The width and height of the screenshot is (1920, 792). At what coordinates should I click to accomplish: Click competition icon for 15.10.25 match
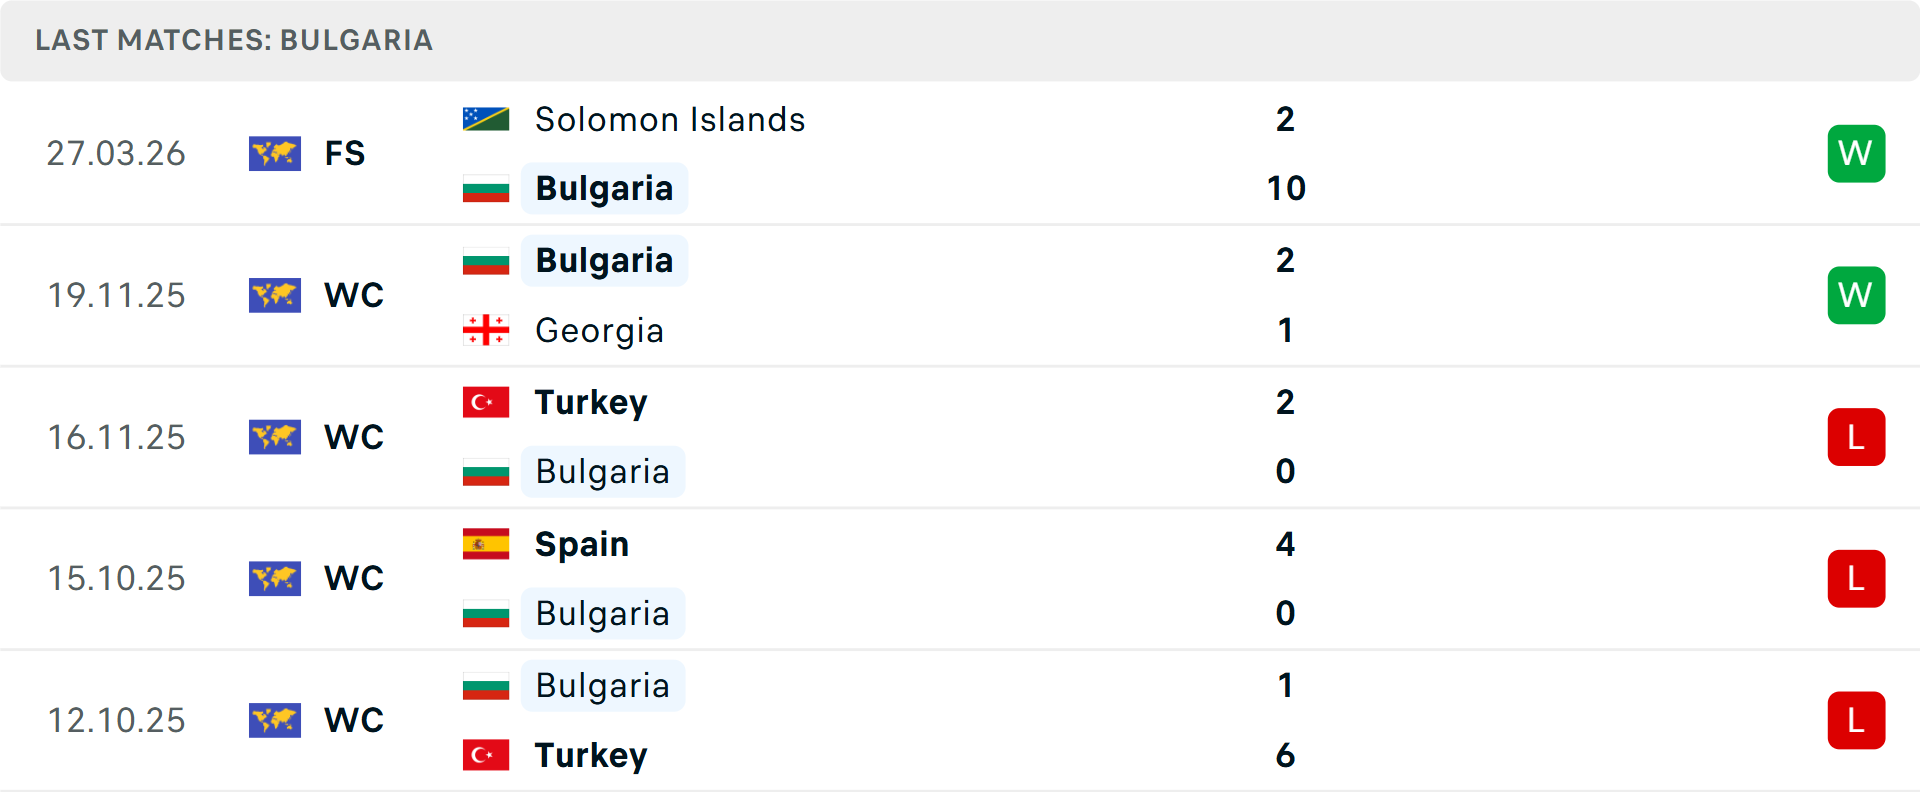(x=275, y=578)
